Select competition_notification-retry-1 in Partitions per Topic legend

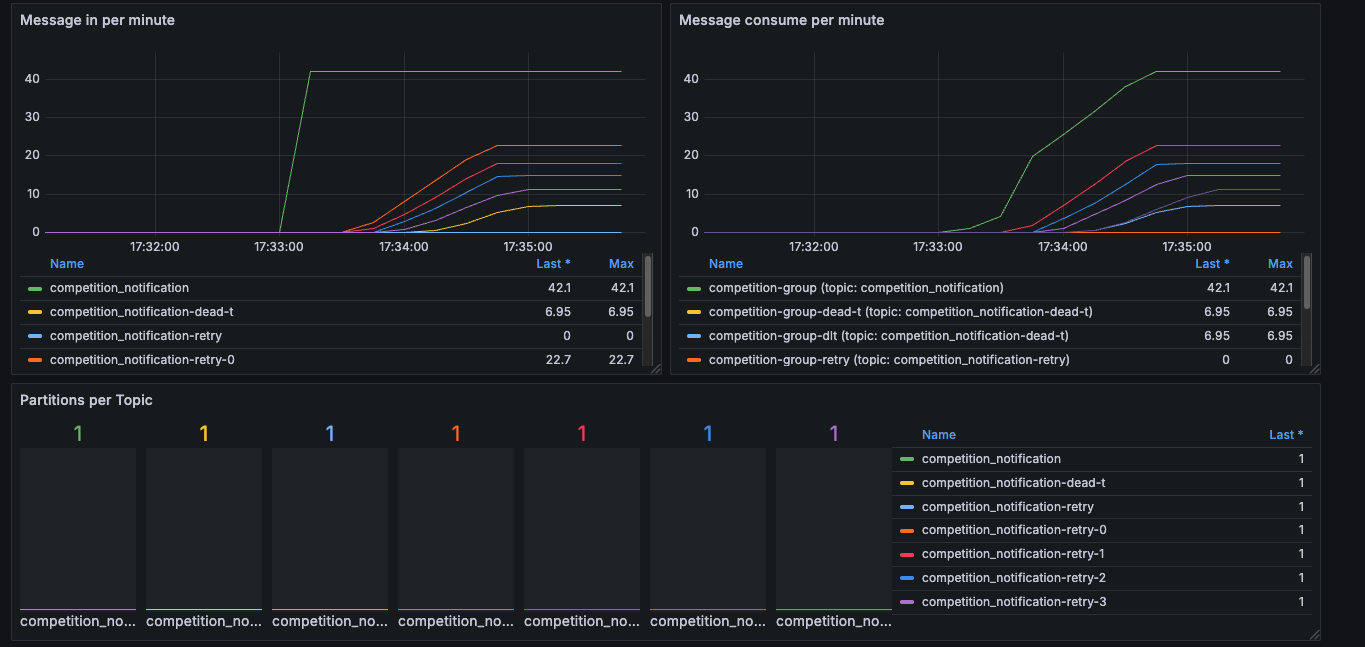(1013, 554)
